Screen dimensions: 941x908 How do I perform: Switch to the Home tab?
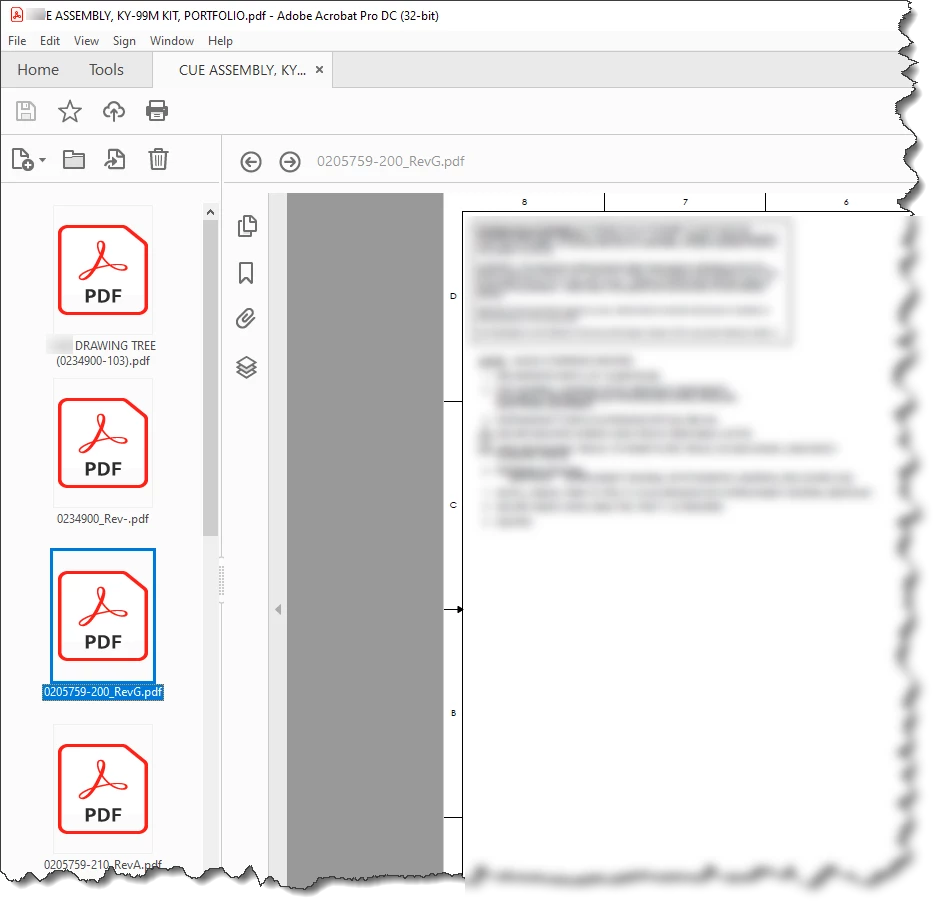[x=38, y=70]
